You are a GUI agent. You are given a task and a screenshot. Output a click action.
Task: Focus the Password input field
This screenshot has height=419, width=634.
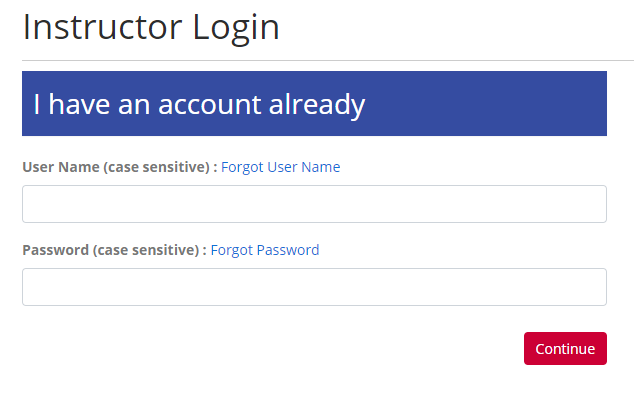coord(314,287)
